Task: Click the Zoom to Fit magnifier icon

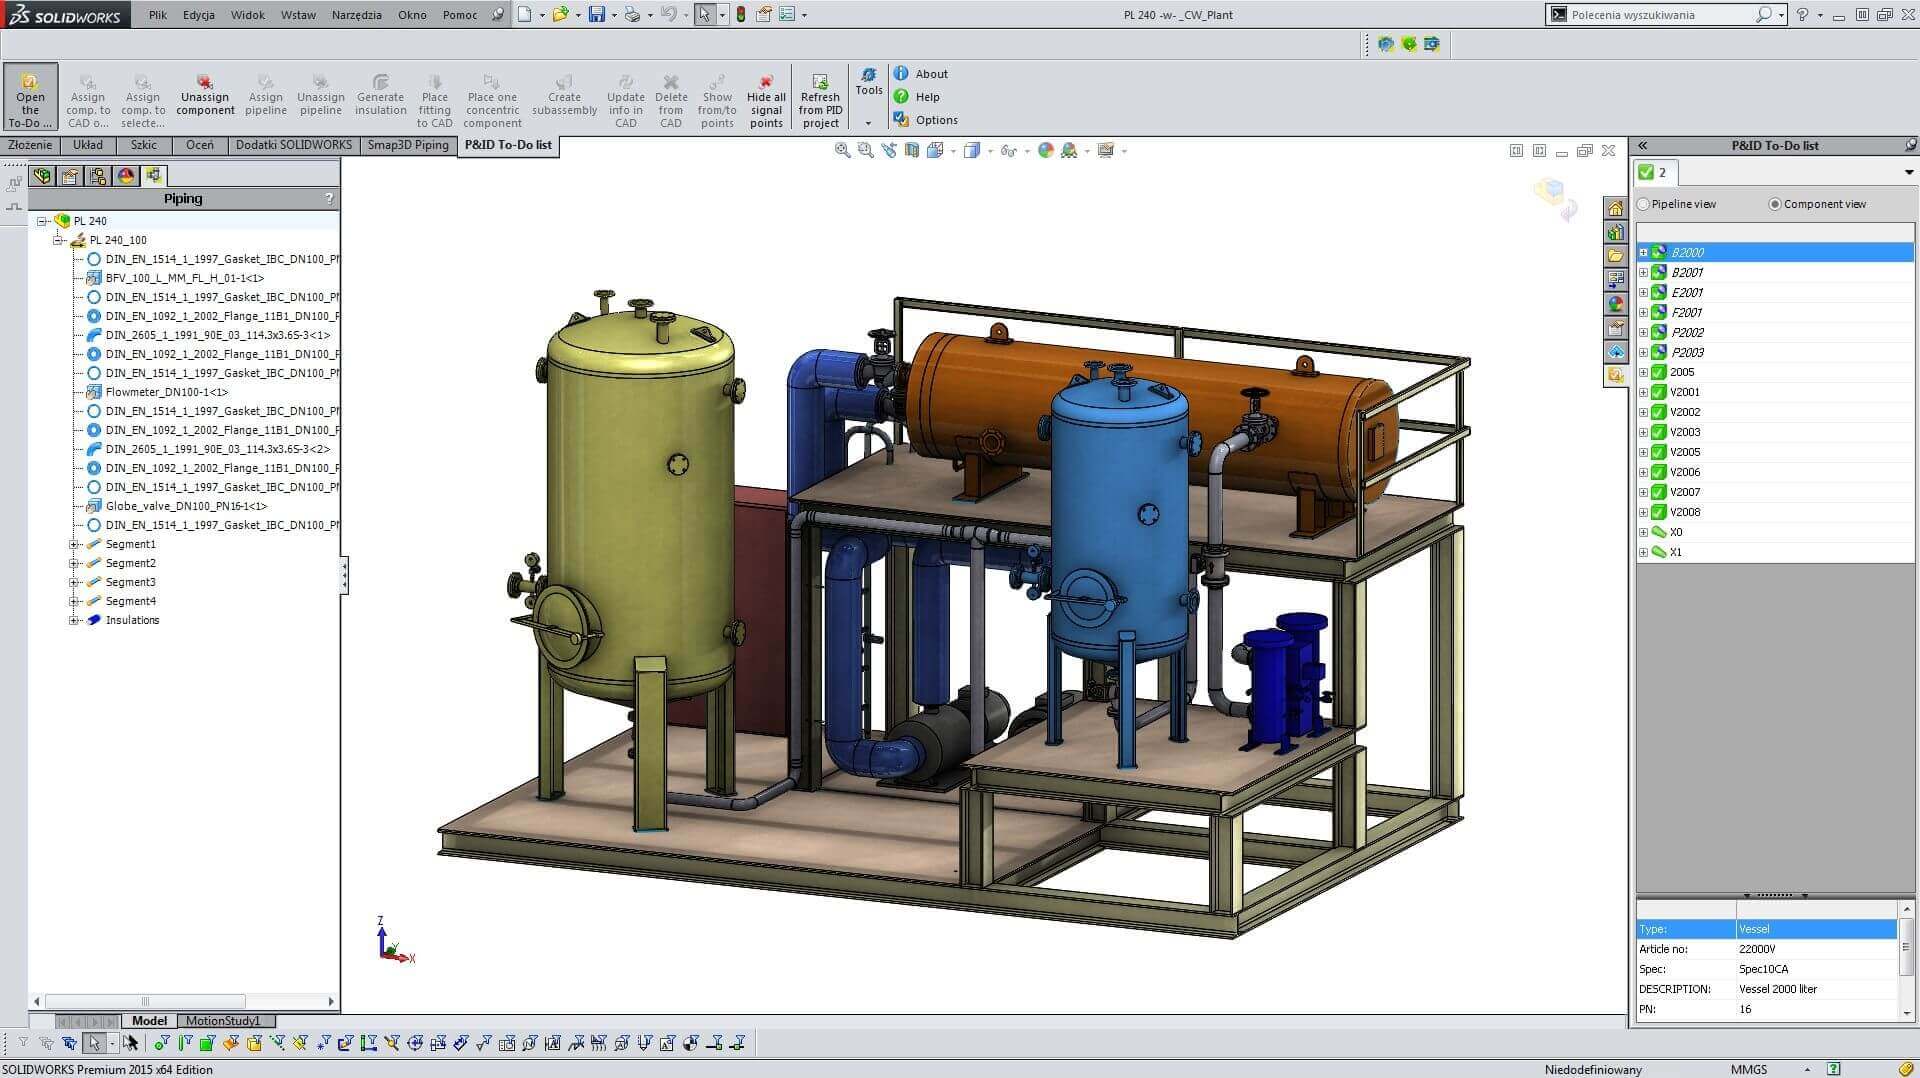Action: [x=843, y=150]
